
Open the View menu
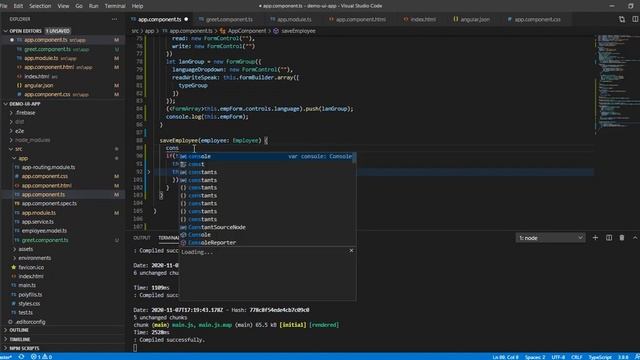coord(63,6)
